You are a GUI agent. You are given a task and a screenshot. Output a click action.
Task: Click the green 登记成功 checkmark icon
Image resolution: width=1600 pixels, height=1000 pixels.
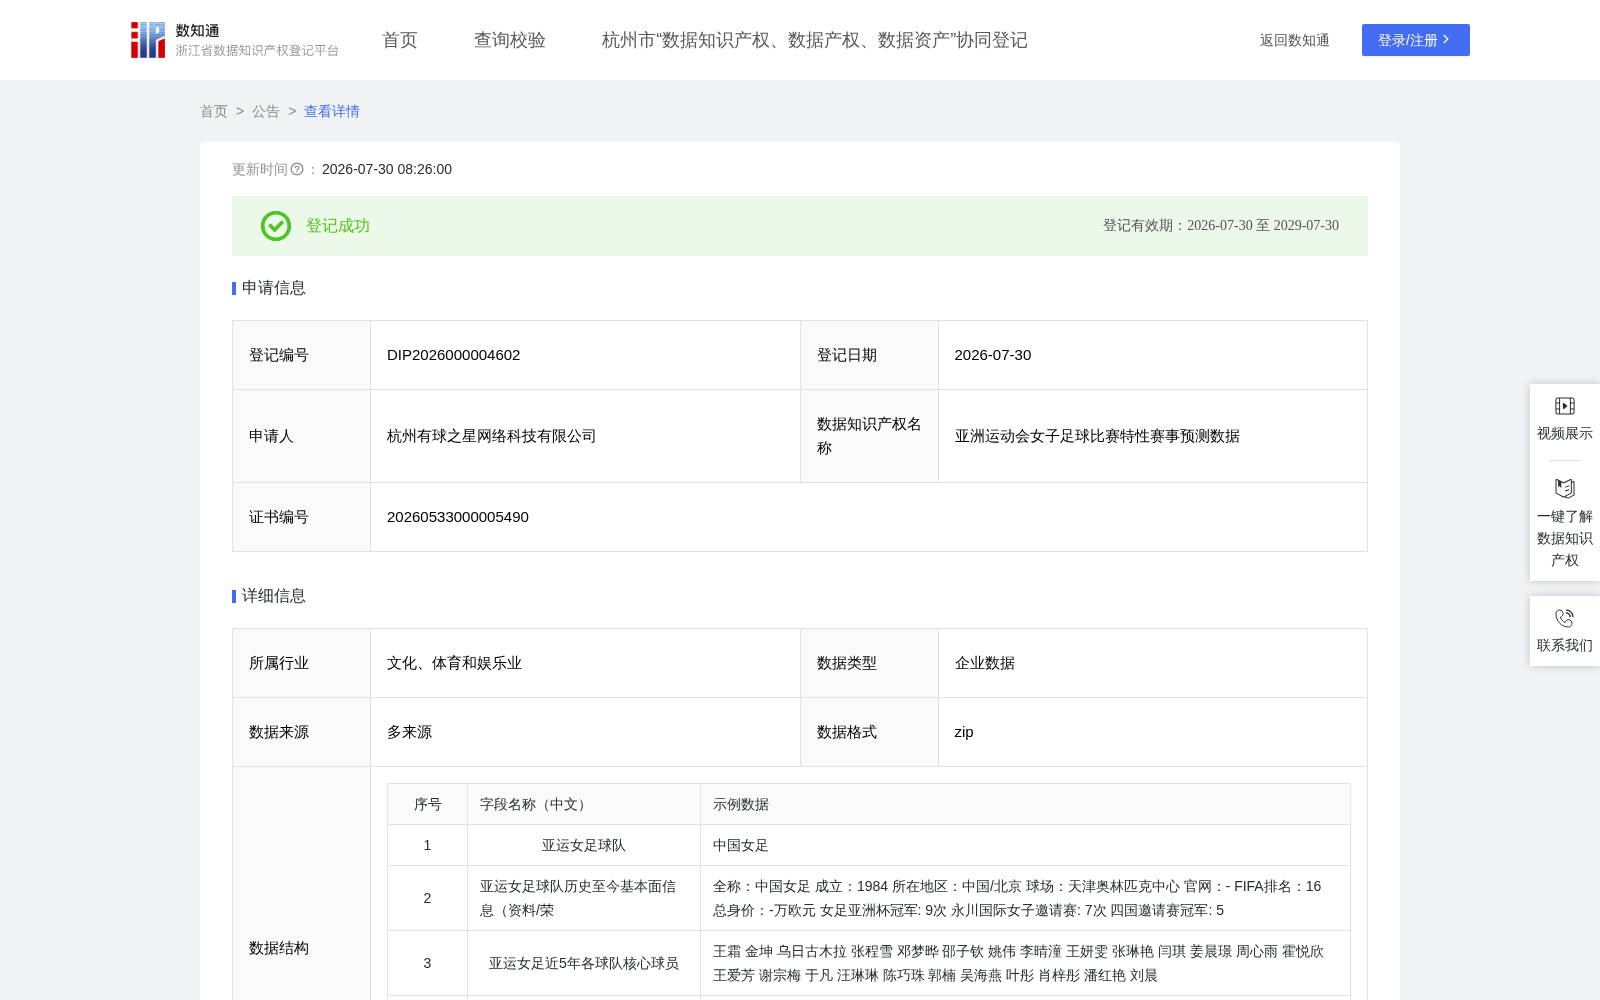(x=276, y=226)
